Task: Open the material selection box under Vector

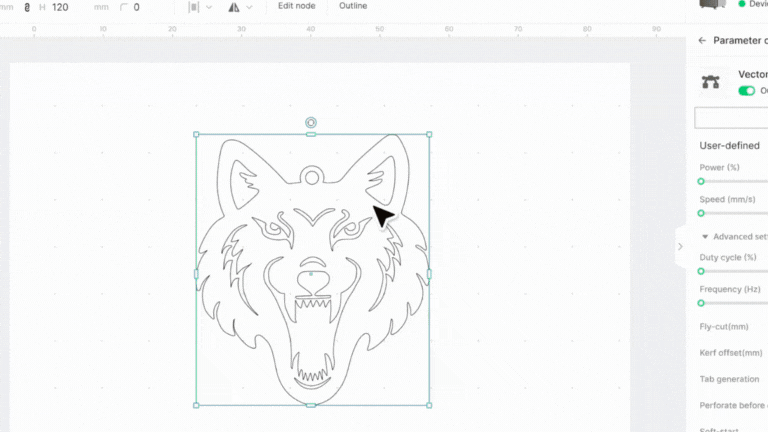Action: pos(732,118)
